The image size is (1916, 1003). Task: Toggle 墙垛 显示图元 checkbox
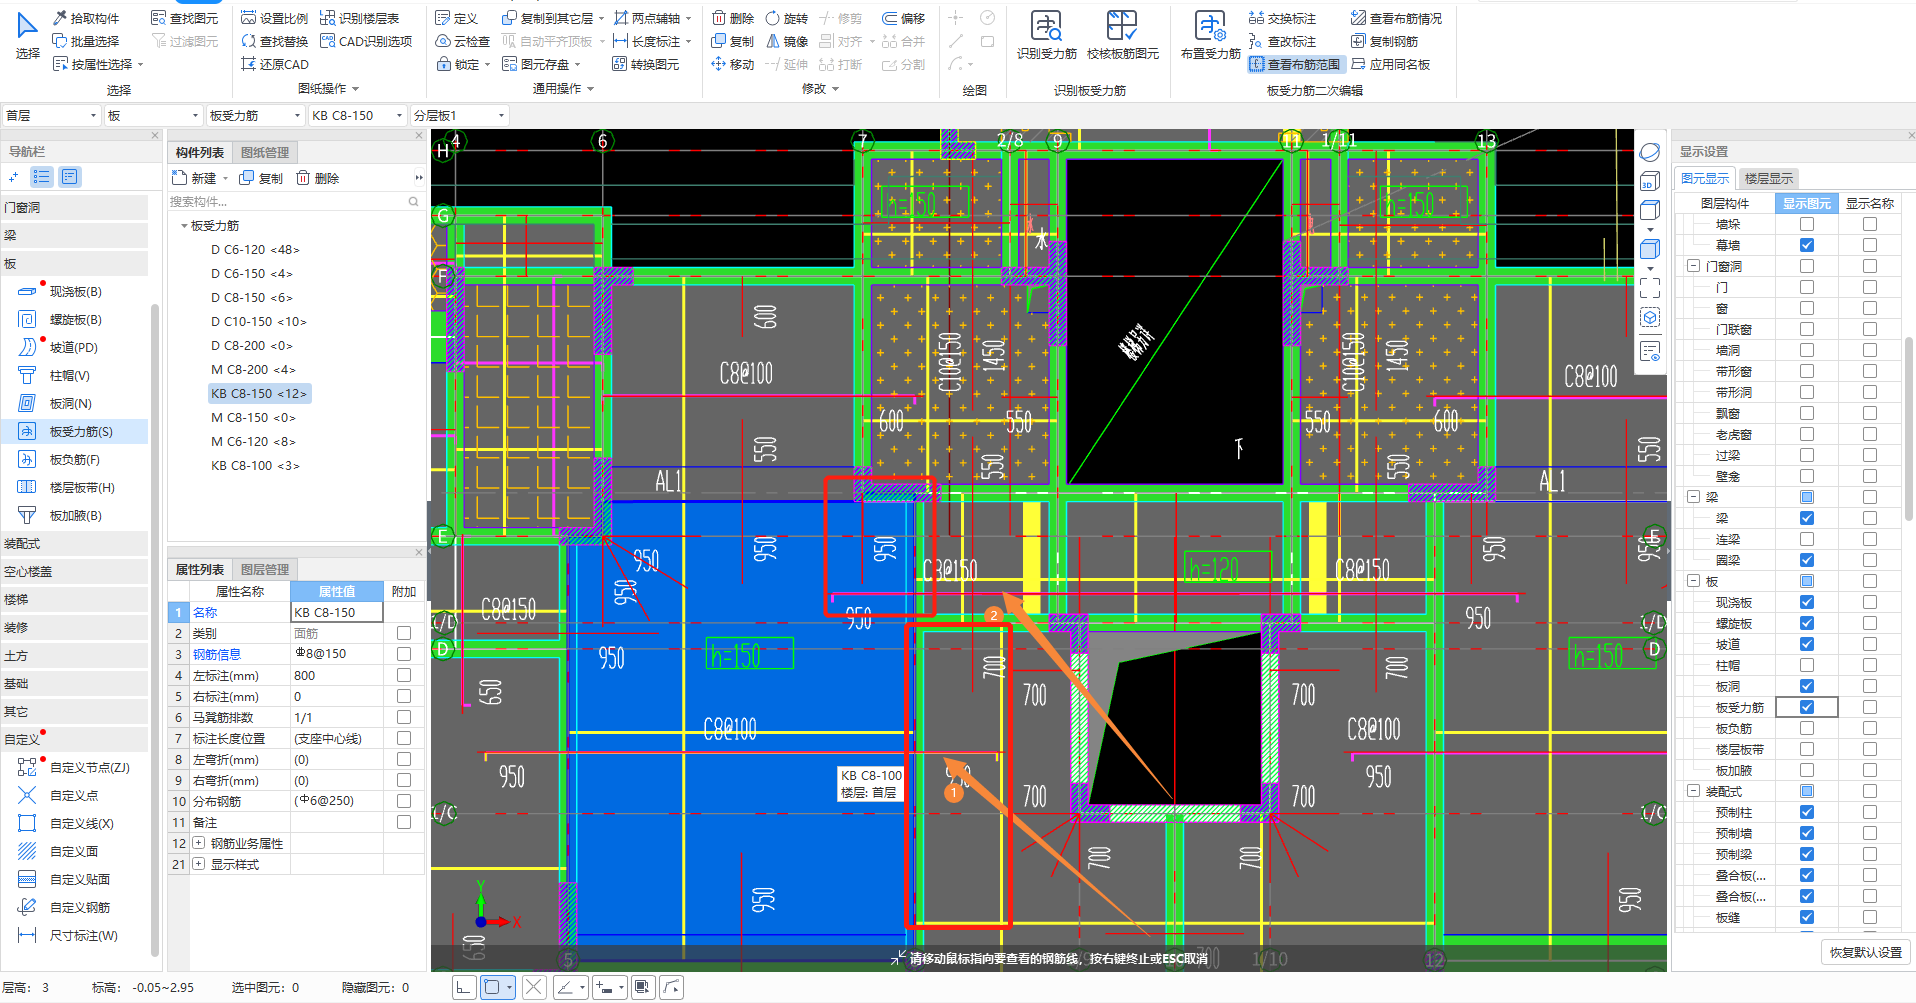(x=1806, y=224)
